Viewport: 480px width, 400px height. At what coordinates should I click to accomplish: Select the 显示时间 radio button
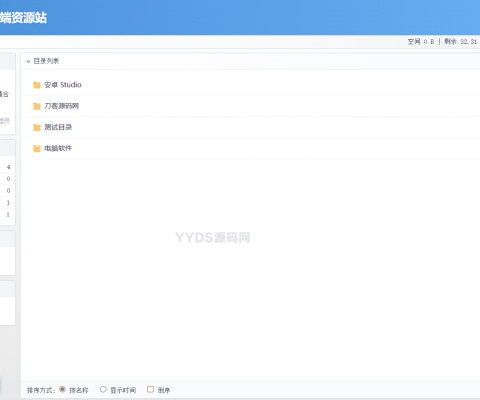[103, 389]
